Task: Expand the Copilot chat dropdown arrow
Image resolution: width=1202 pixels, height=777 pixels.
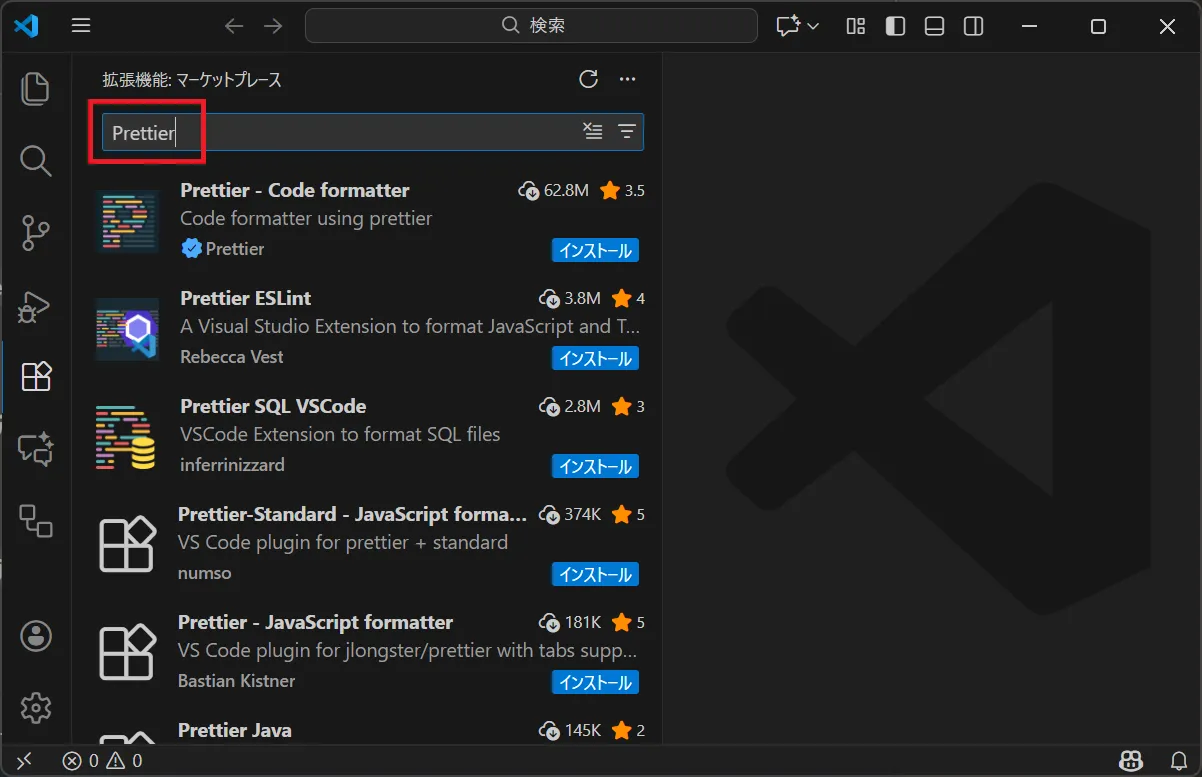Action: click(x=813, y=27)
